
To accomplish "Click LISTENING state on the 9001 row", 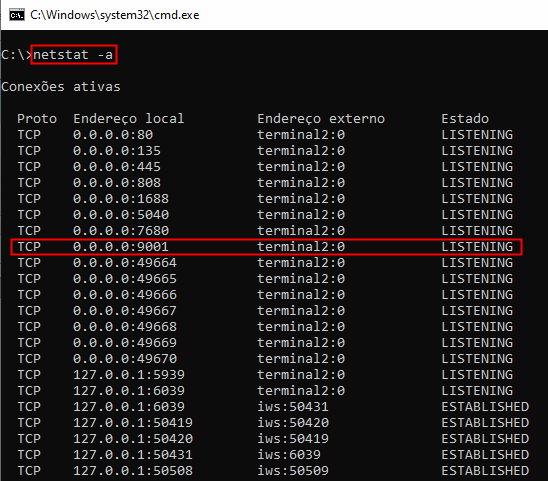I will [477, 247].
